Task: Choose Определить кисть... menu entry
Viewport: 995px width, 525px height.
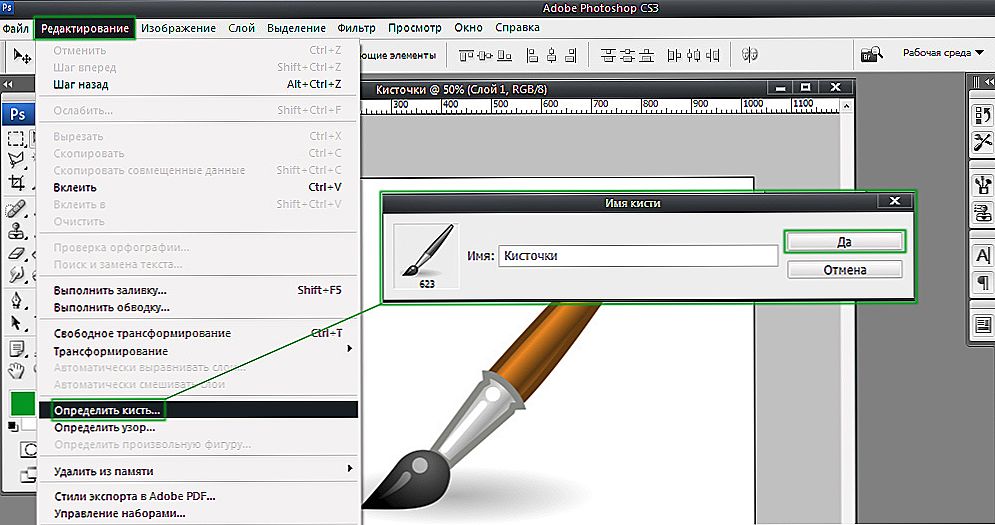Action: 198,410
